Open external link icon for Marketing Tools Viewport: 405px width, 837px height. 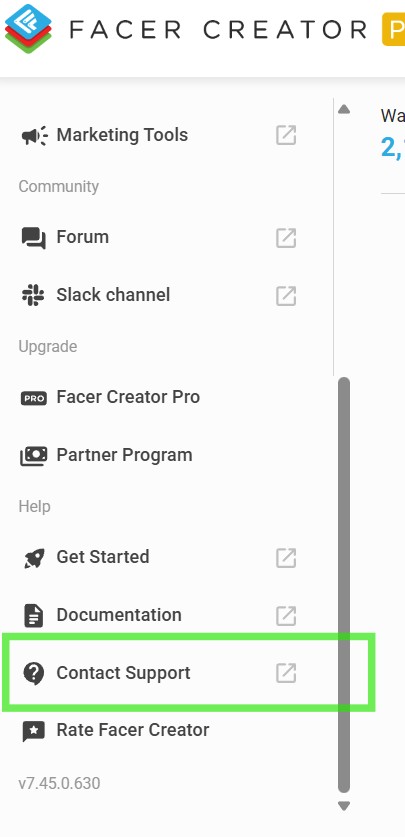click(286, 136)
